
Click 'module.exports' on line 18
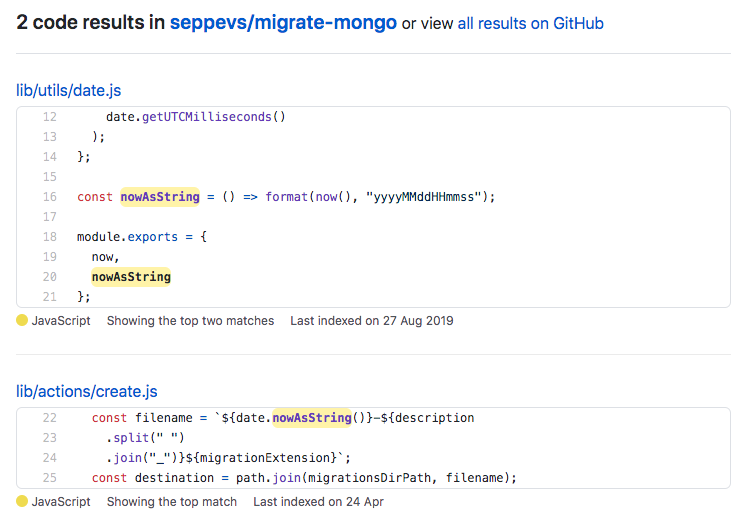[x=127, y=237]
